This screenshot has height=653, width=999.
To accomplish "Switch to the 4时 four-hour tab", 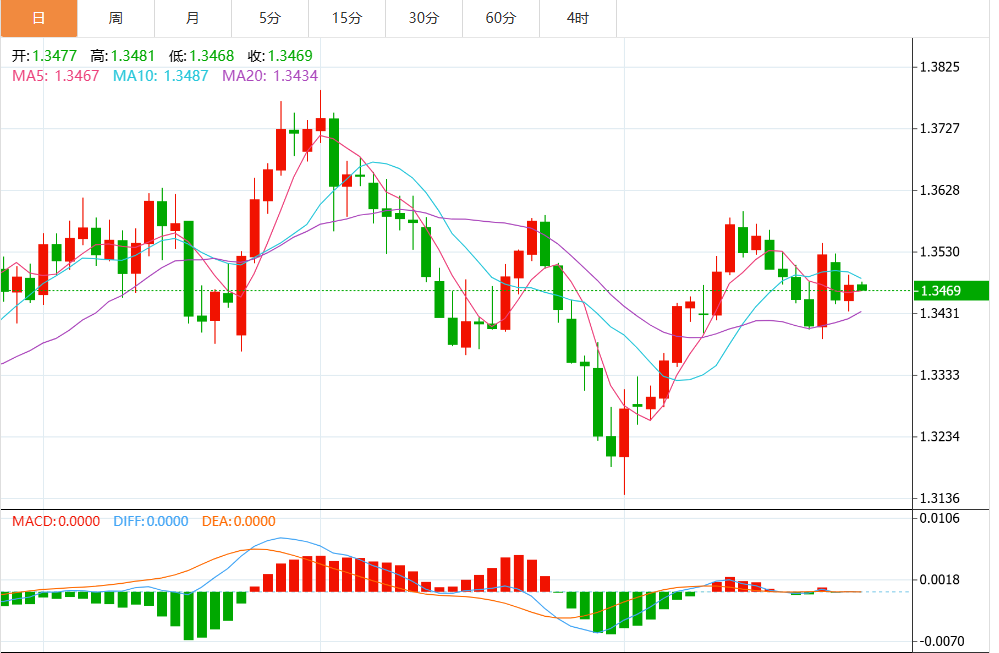I will pos(579,18).
